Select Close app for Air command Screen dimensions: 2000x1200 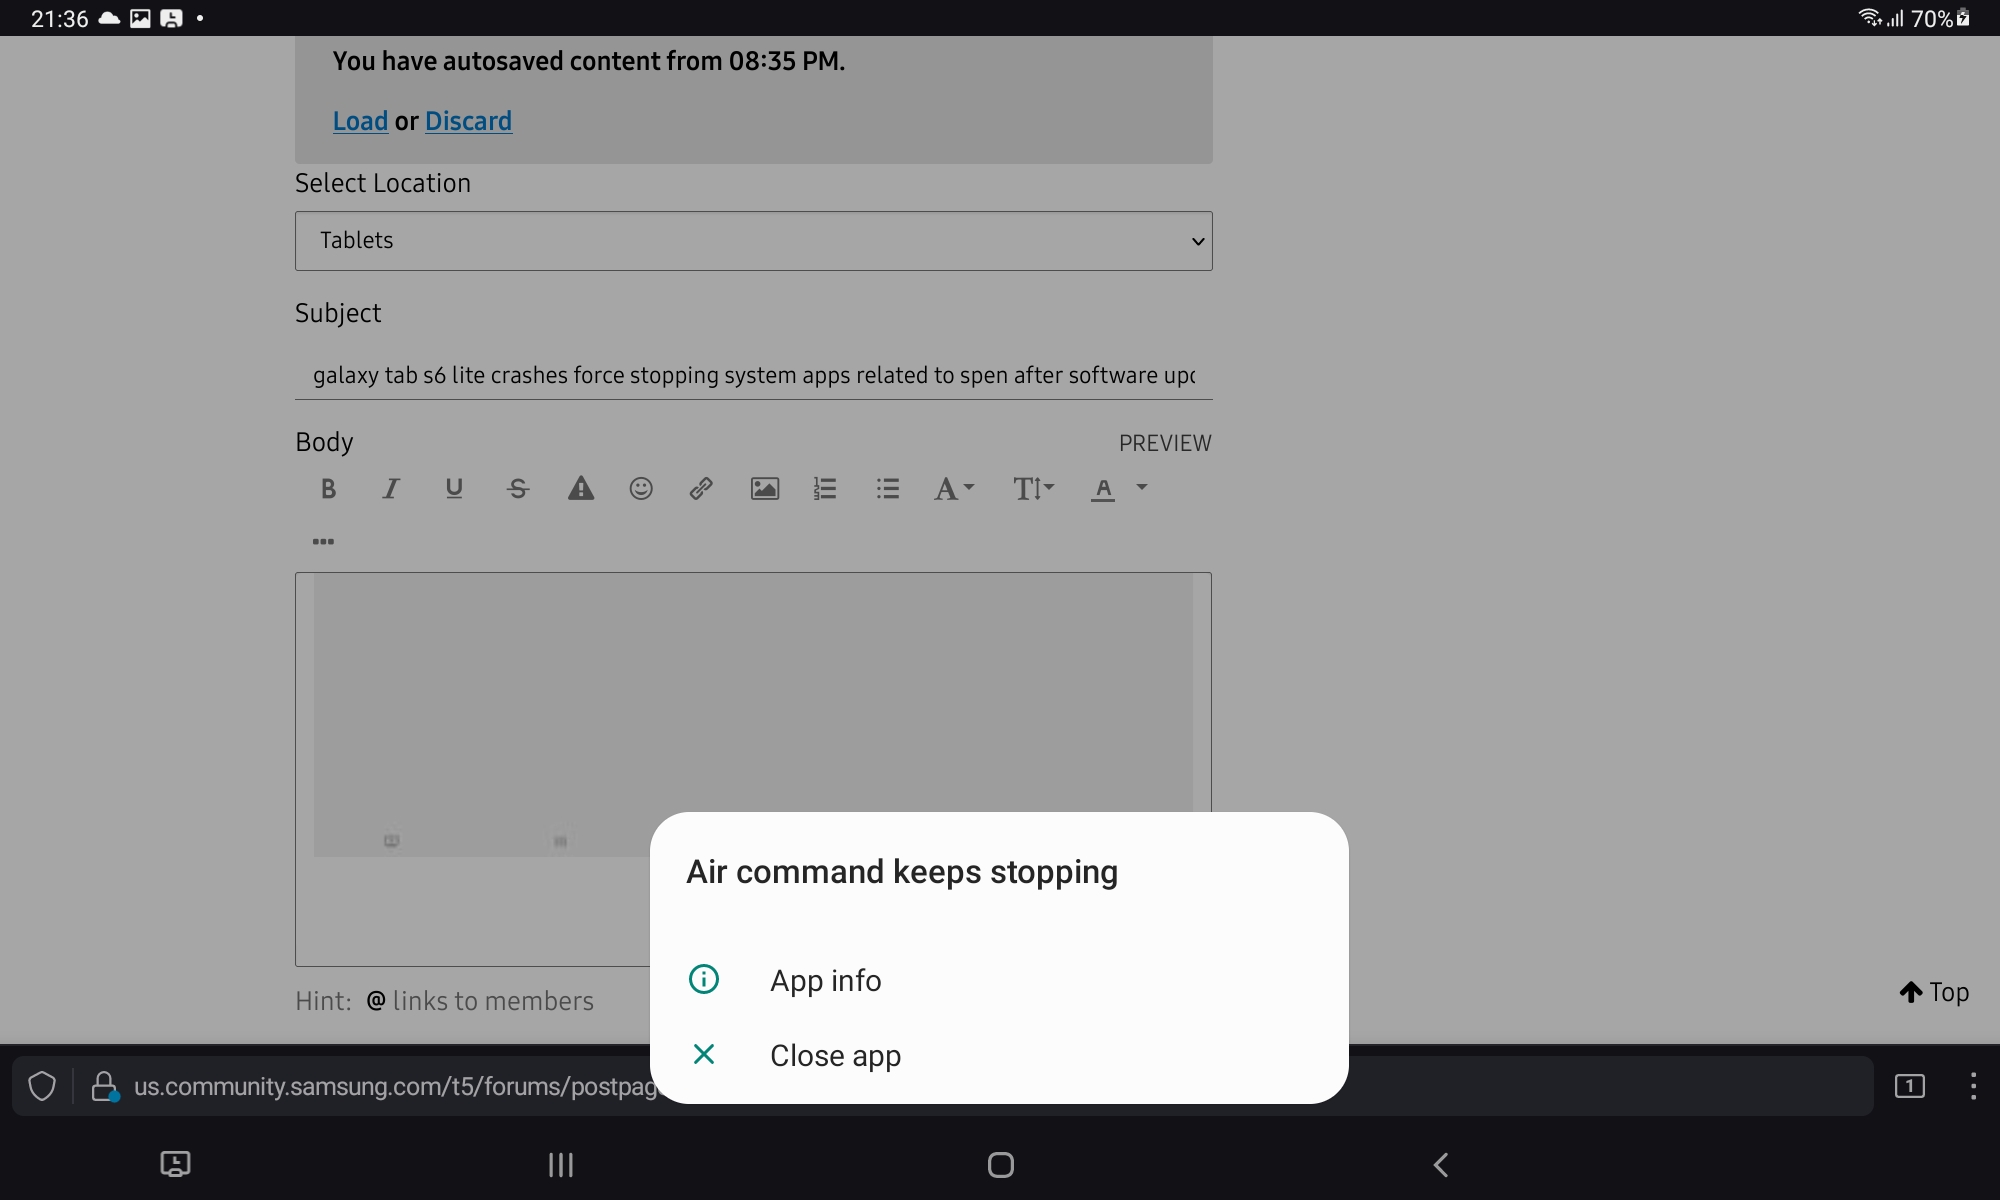[834, 1054]
